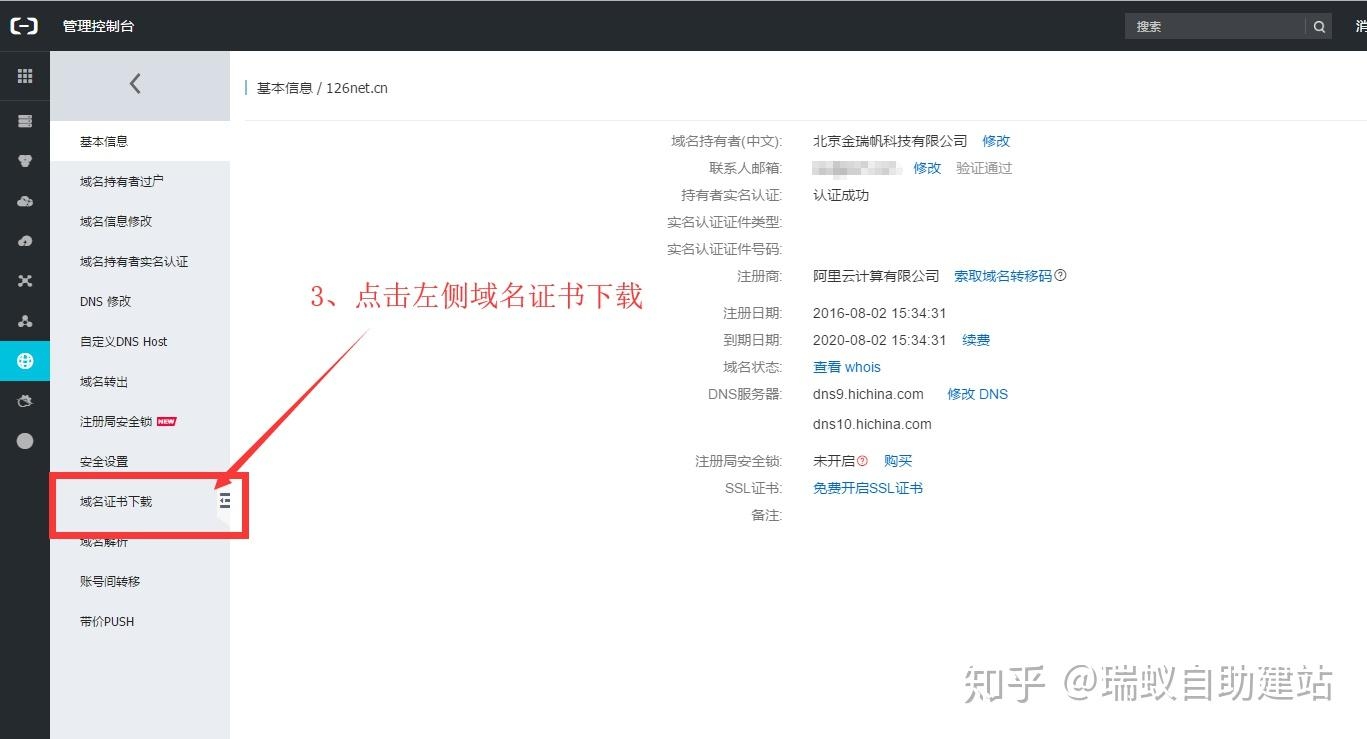This screenshot has height=739, width=1367.
Task: Click the 续费 renewal link
Action: (978, 340)
